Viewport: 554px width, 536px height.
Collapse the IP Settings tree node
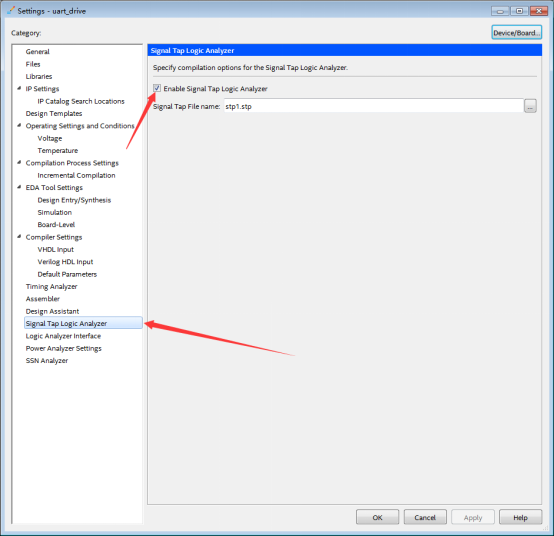click(19, 88)
